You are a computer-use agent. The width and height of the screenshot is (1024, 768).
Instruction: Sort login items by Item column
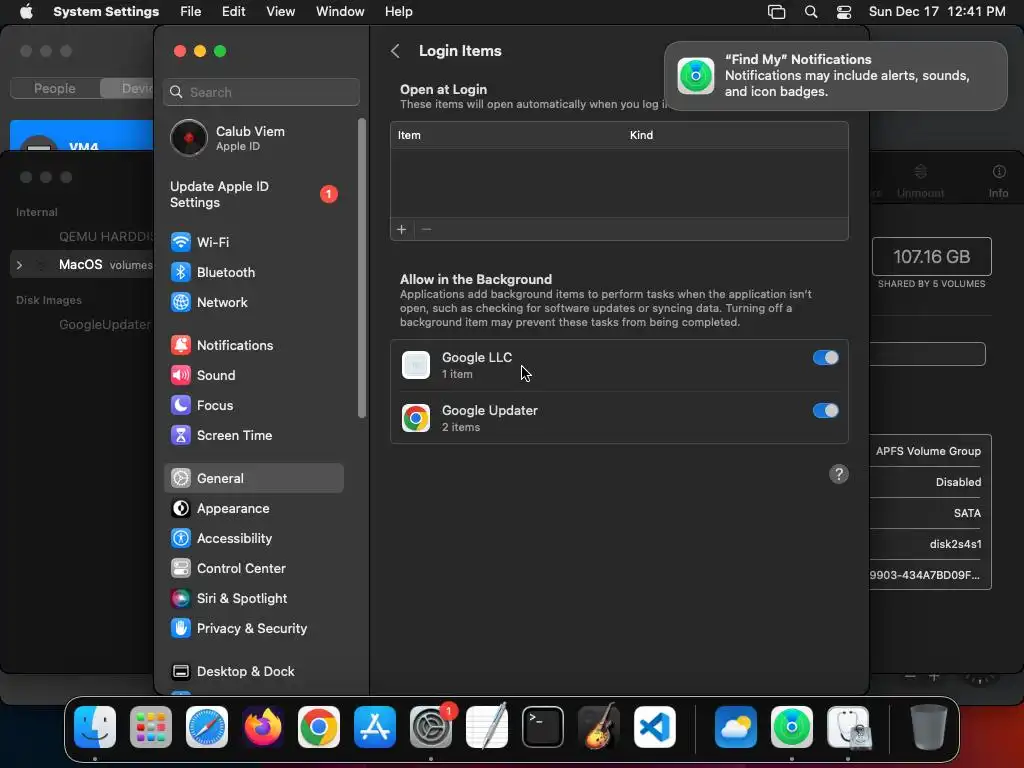click(x=409, y=135)
